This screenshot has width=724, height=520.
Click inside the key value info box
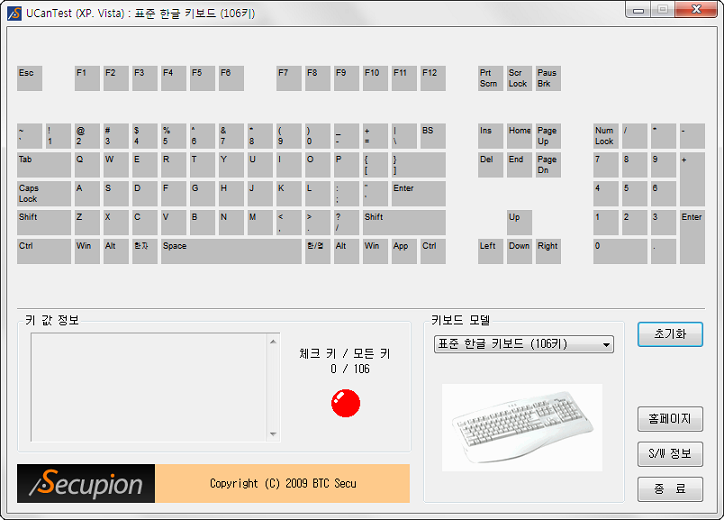tap(149, 387)
